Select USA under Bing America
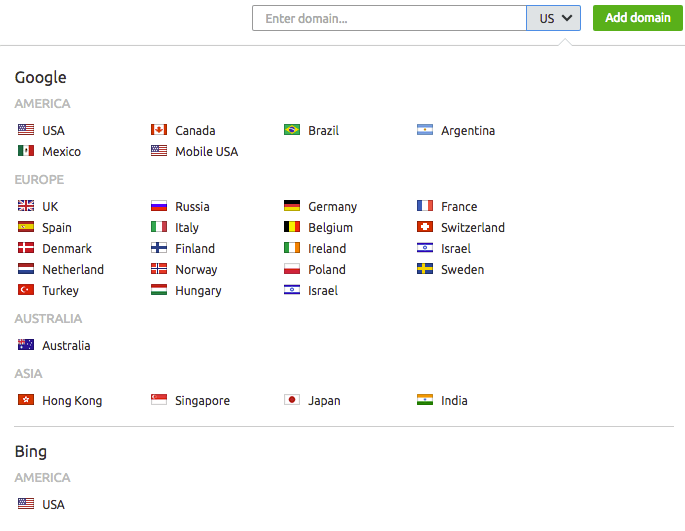Screen dimensions: 685x531 [53, 505]
